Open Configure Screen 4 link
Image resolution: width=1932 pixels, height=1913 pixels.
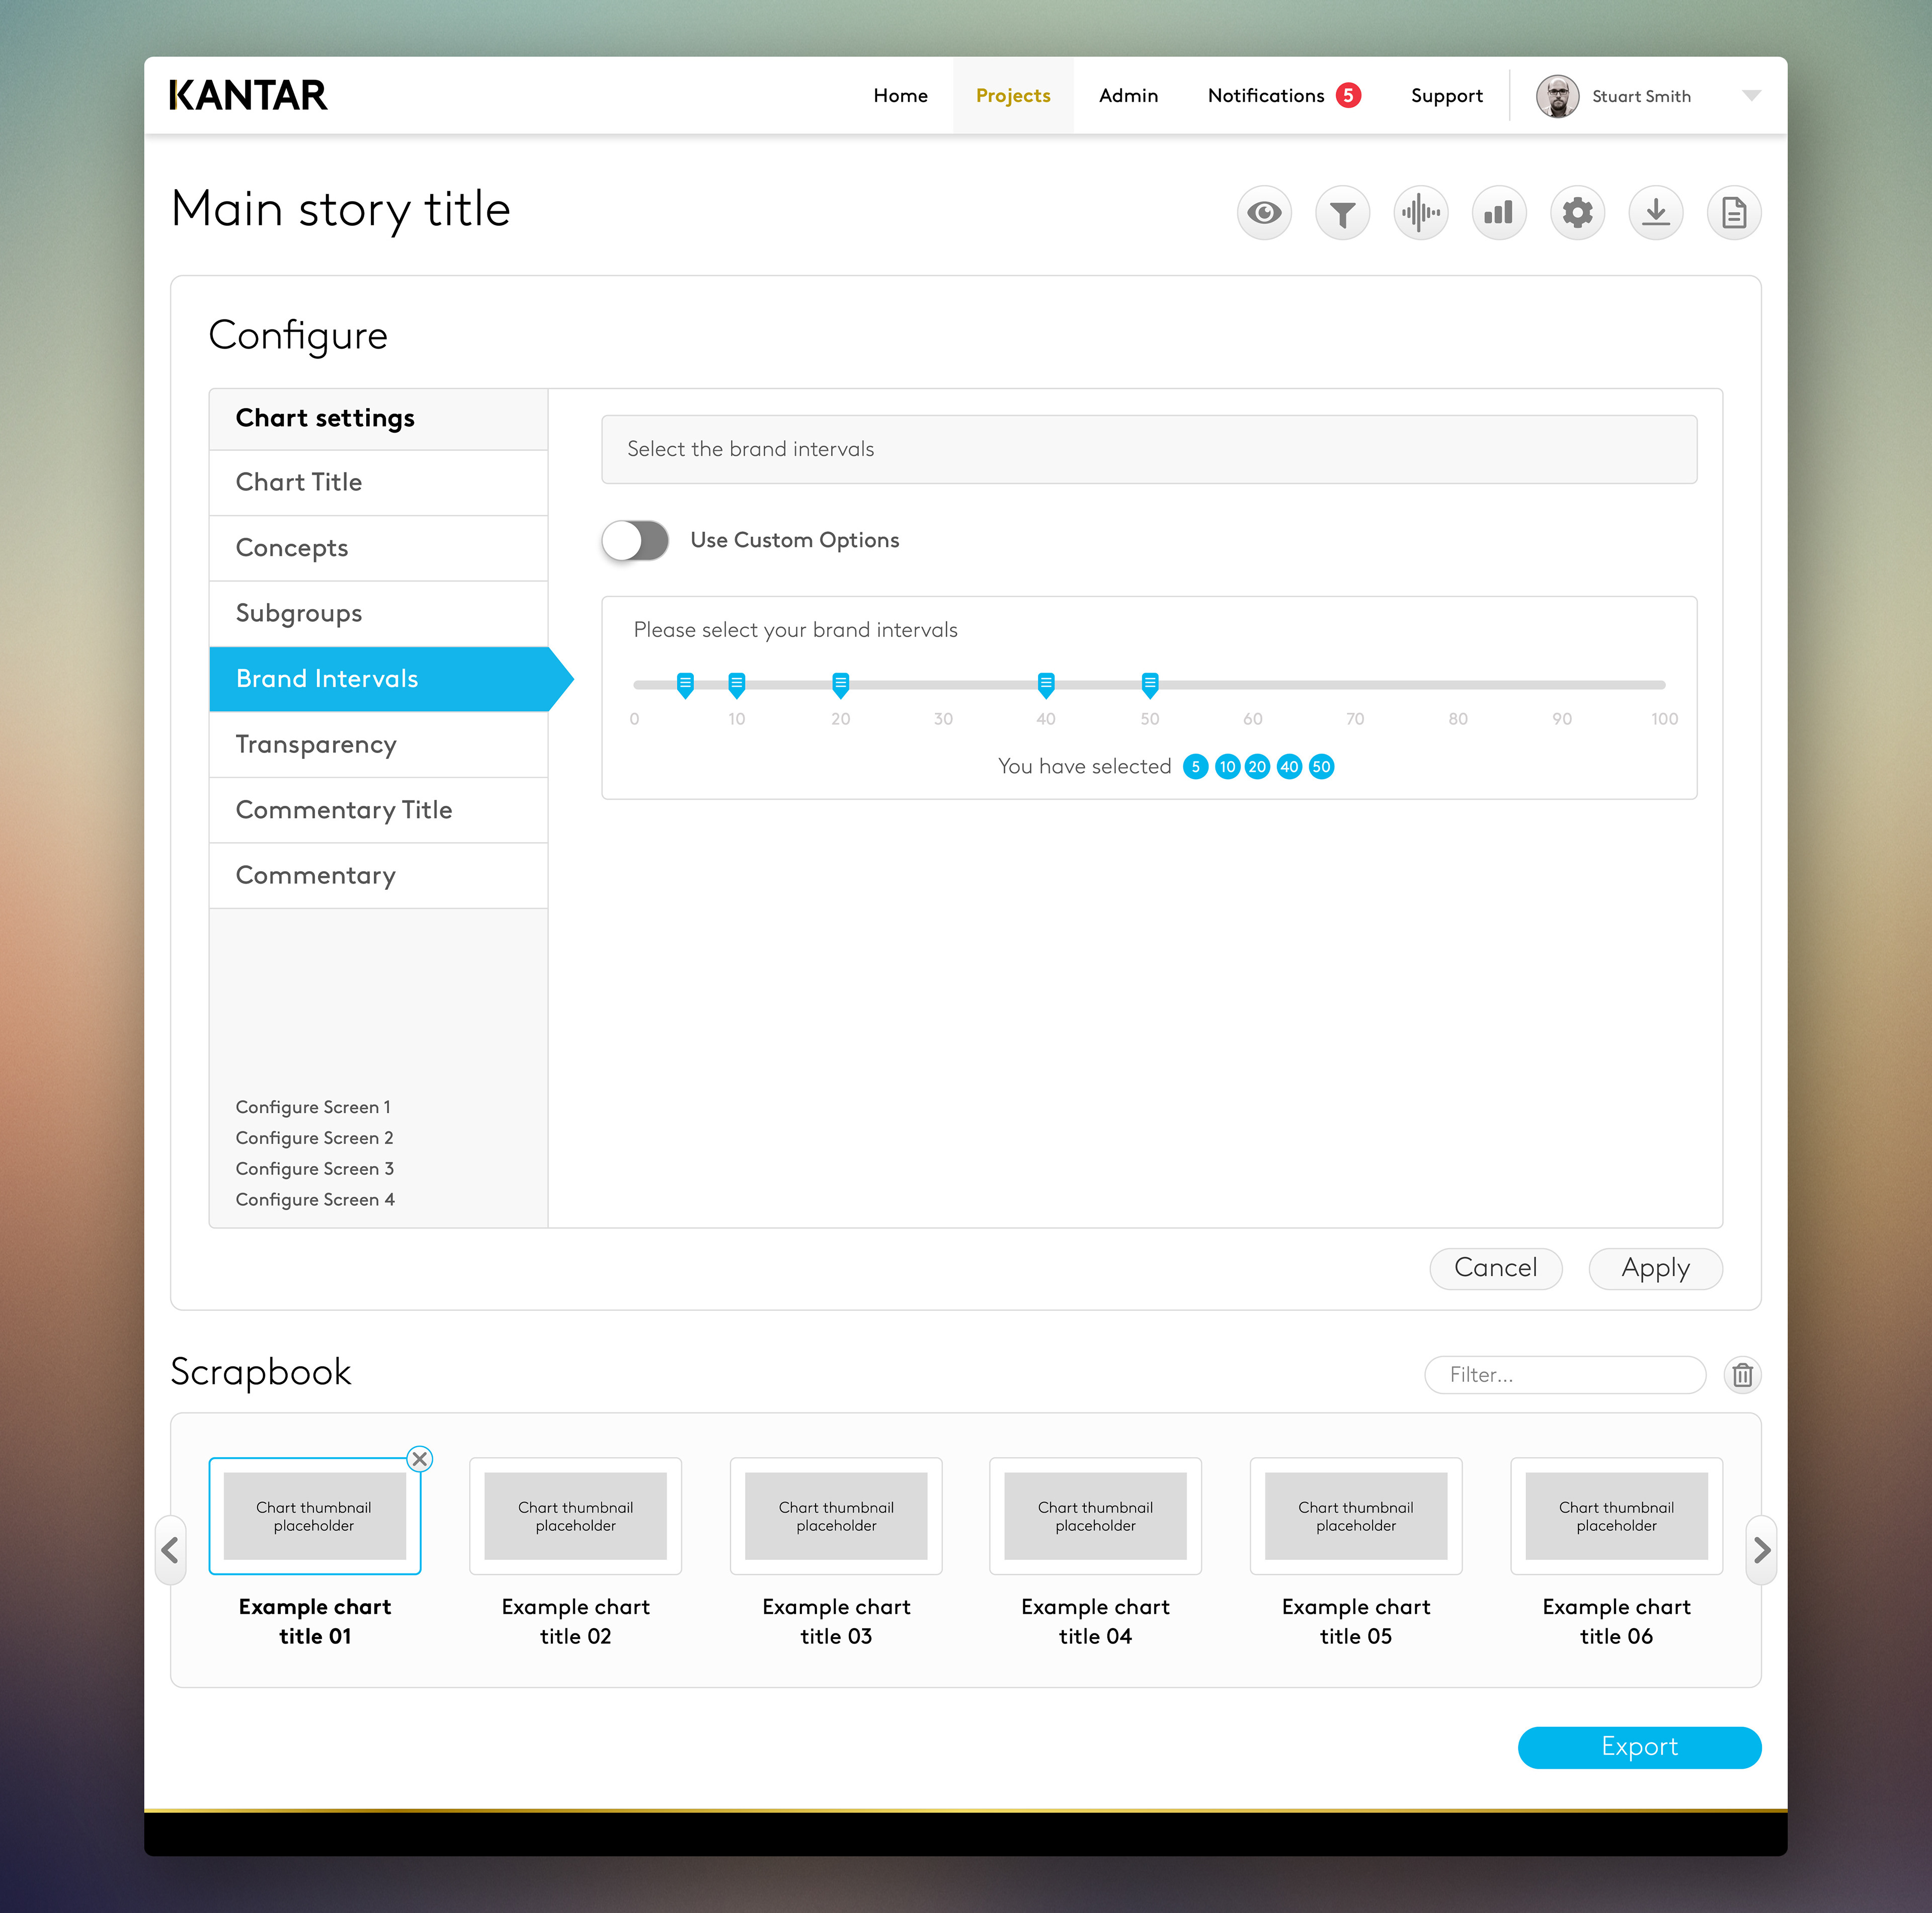[x=315, y=1199]
